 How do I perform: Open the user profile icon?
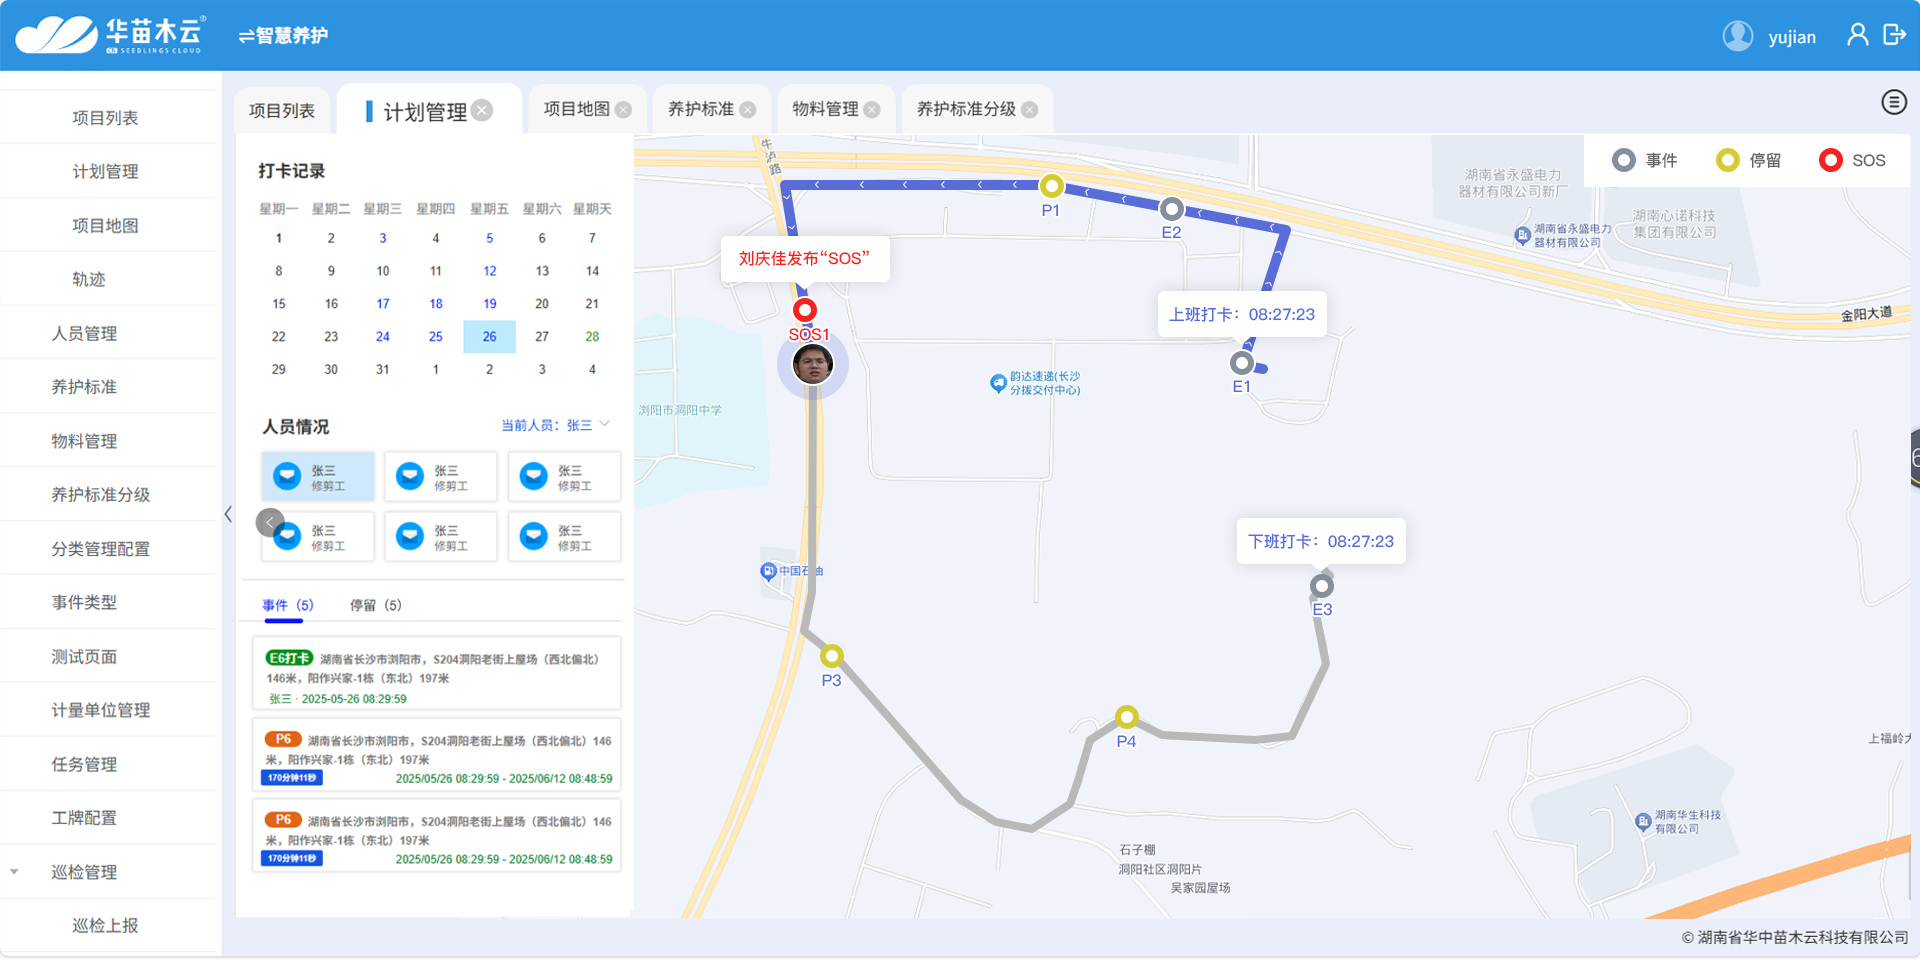click(1857, 35)
